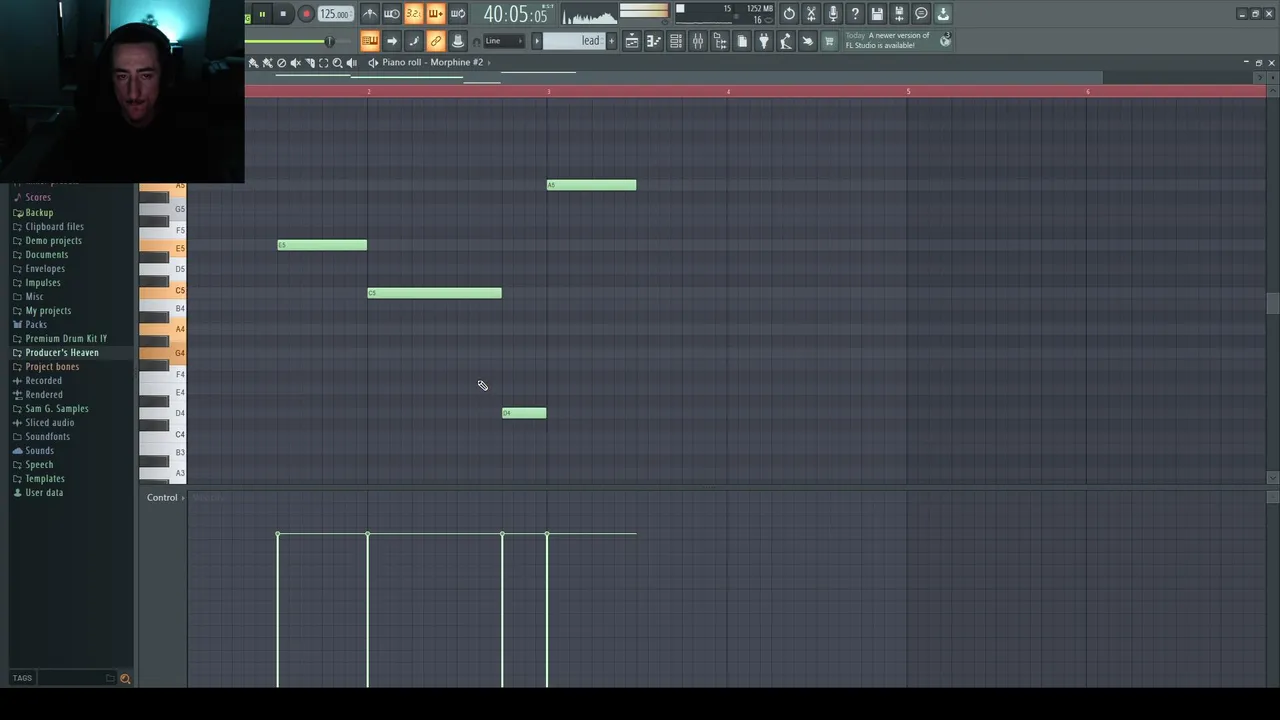Toggle loop recording
Image resolution: width=1280 pixels, height=720 pixels.
[457, 14]
